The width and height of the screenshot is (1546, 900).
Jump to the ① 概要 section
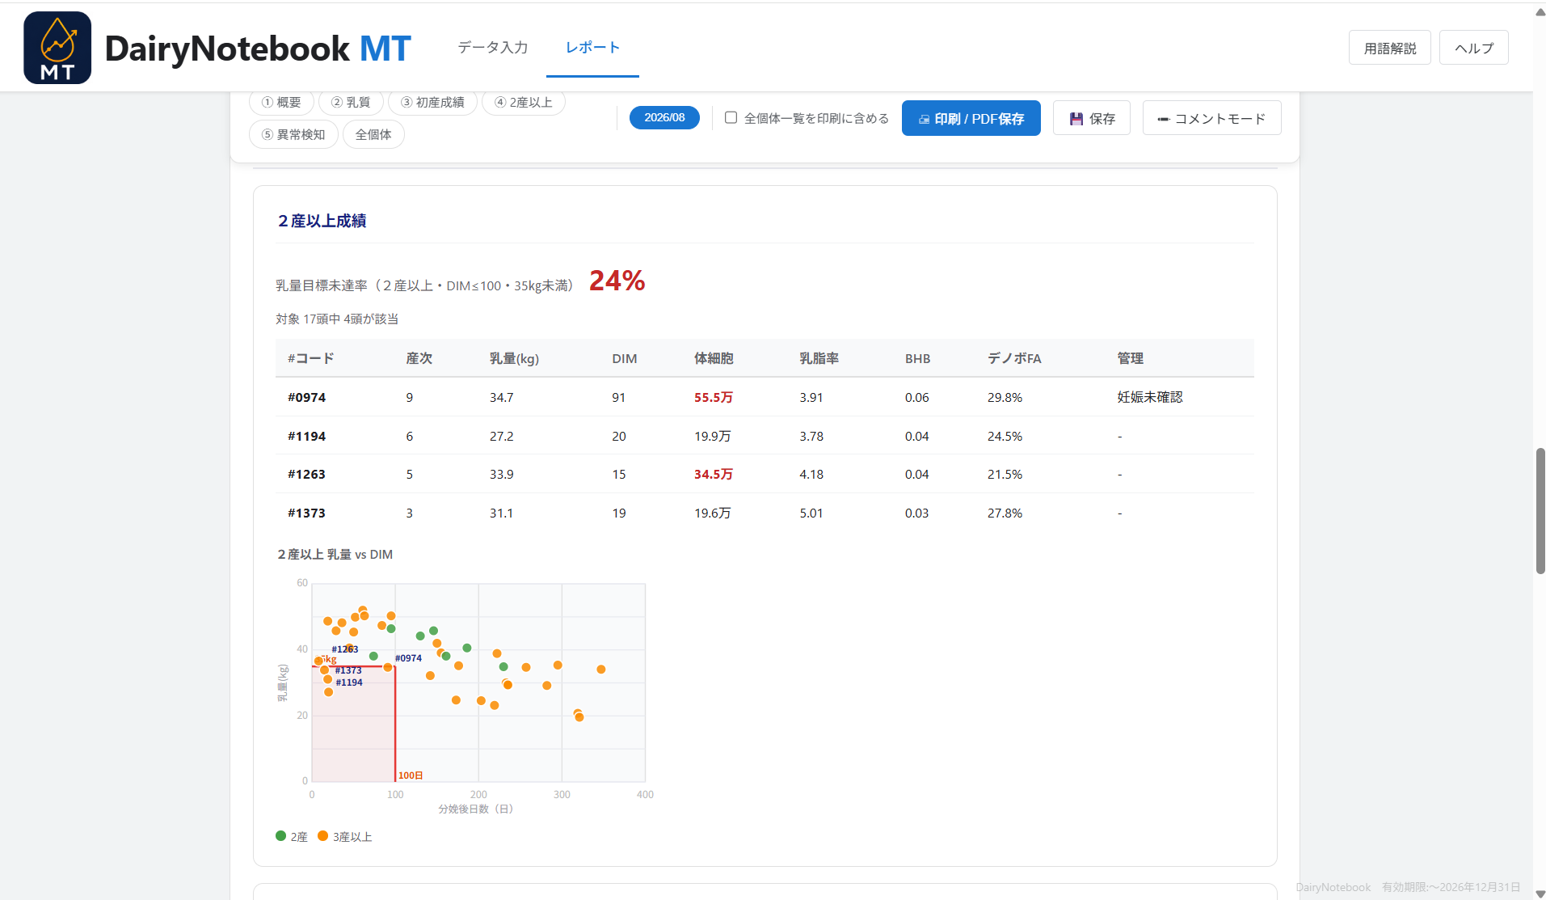pos(281,102)
